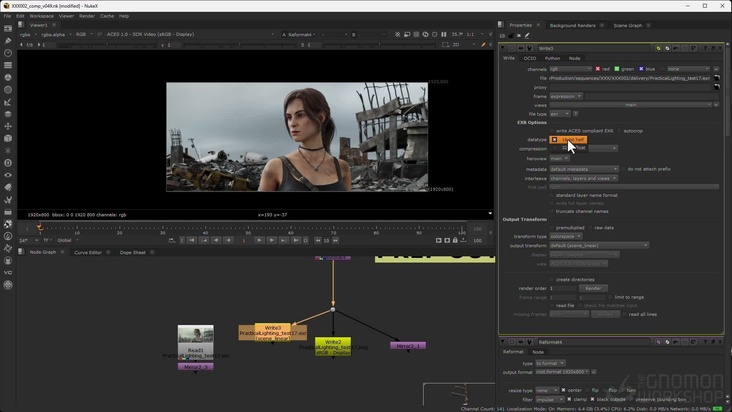Open the output transform dropdown
The width and height of the screenshot is (732, 412).
[x=599, y=245]
